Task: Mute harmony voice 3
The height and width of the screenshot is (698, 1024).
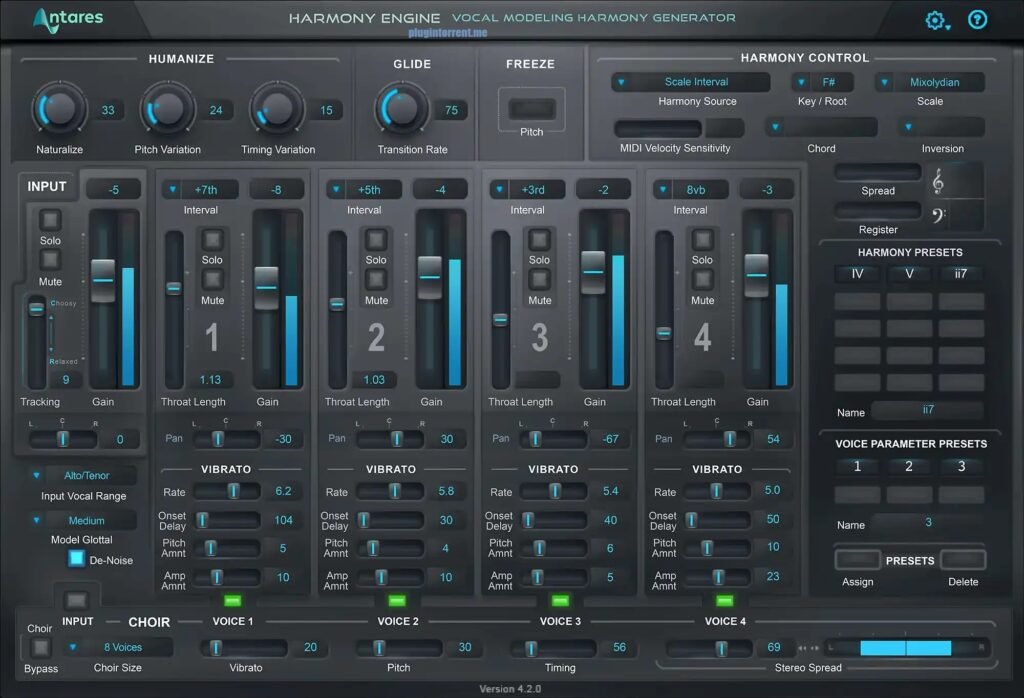Action: [x=539, y=280]
